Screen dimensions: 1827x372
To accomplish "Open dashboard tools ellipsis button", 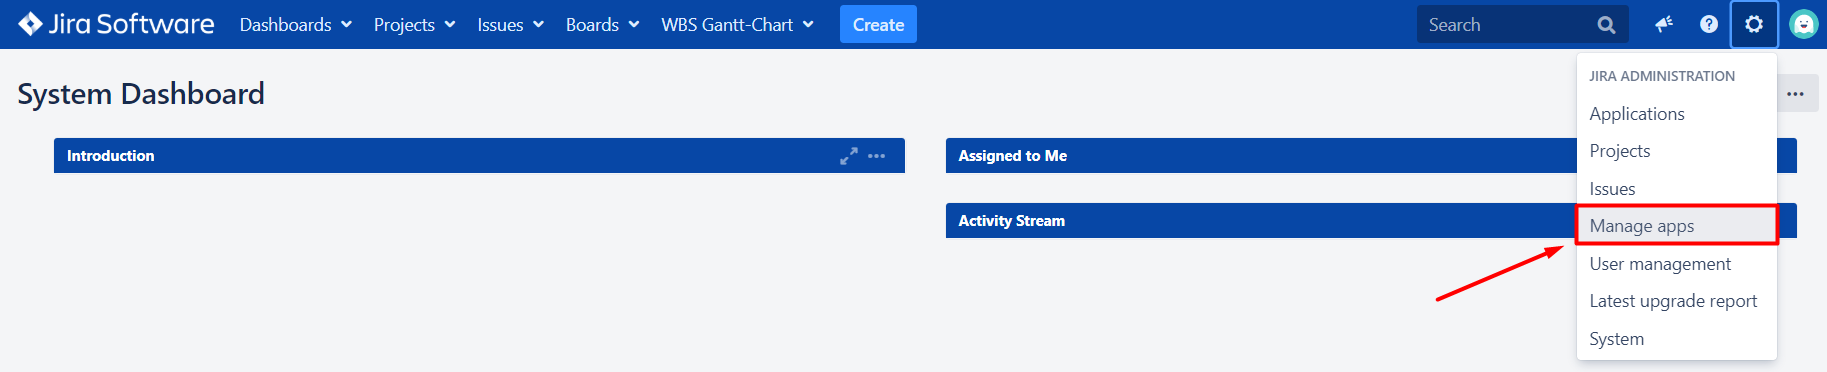I will pos(1796,94).
